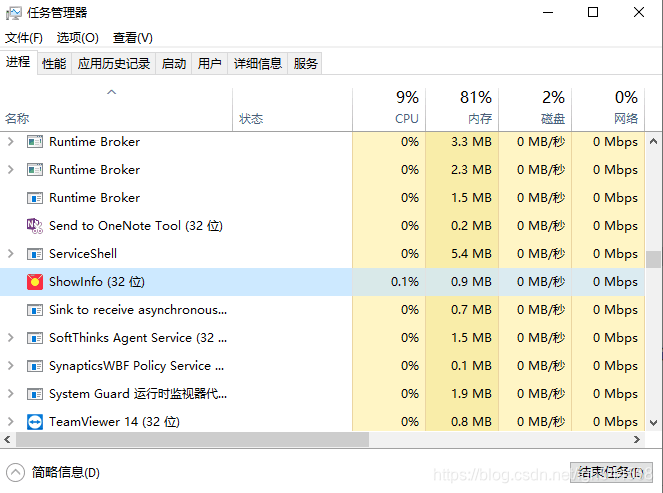Viewport: 663px width, 493px height.
Task: Switch to the 性能 tab
Action: point(54,63)
